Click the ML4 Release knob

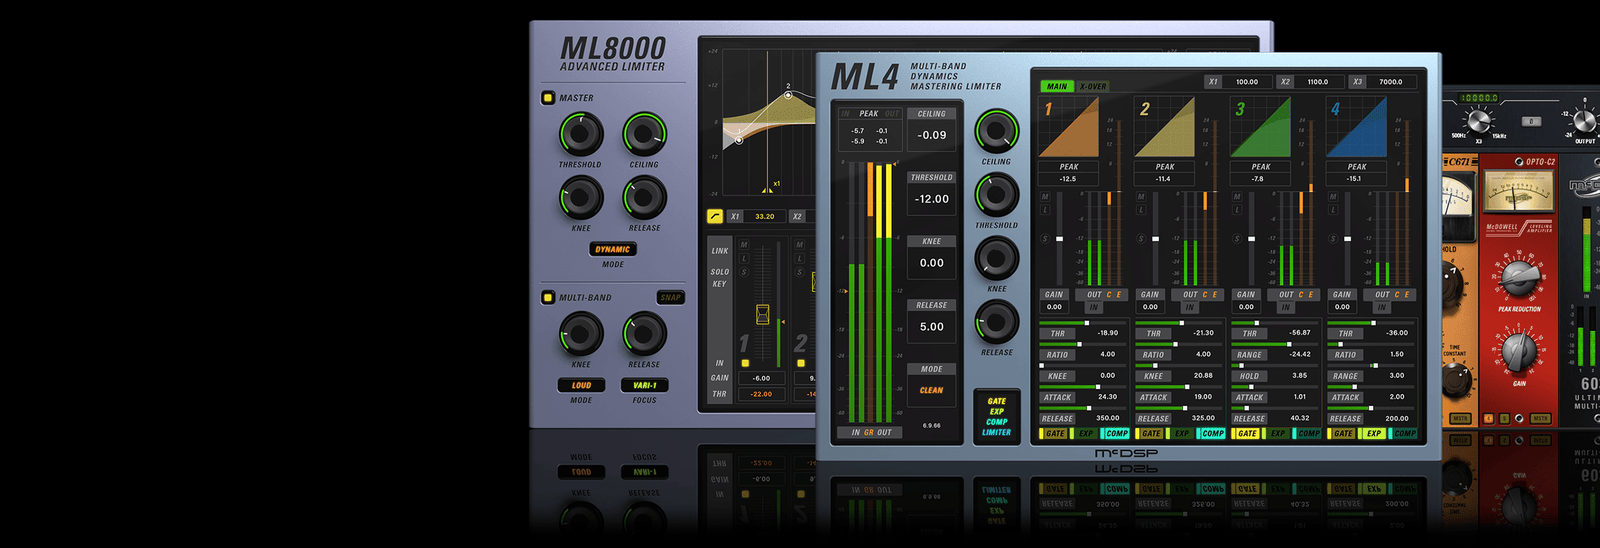click(996, 322)
